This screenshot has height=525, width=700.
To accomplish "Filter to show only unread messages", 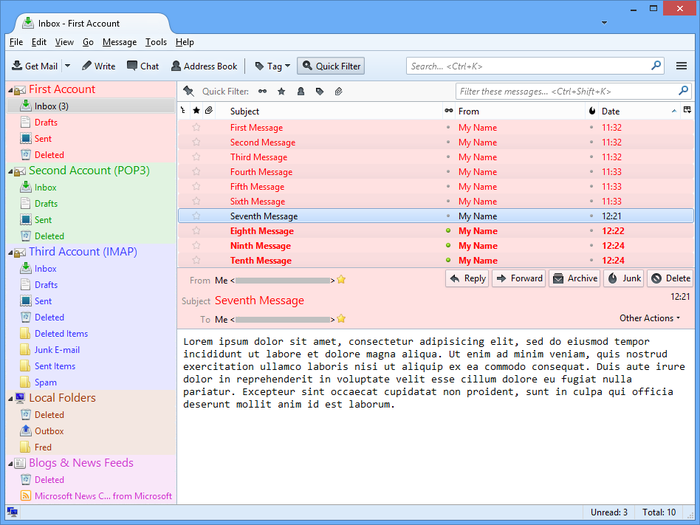I will [x=262, y=92].
